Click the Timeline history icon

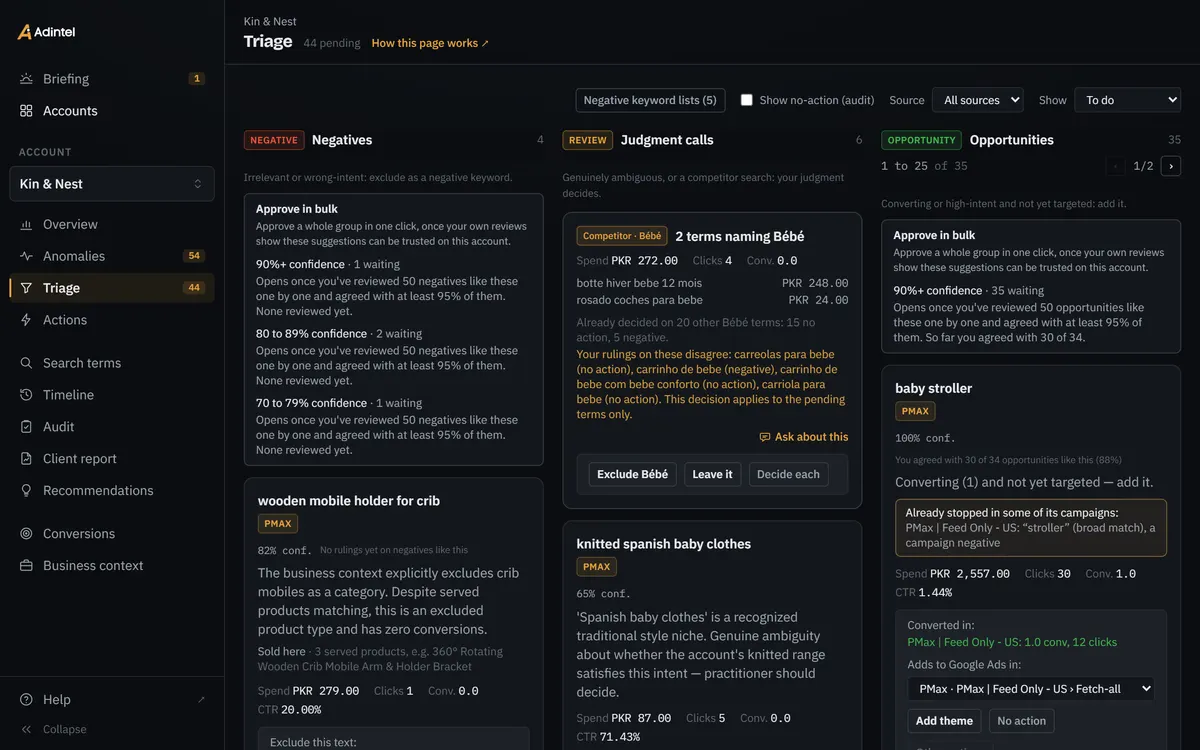(x=26, y=395)
